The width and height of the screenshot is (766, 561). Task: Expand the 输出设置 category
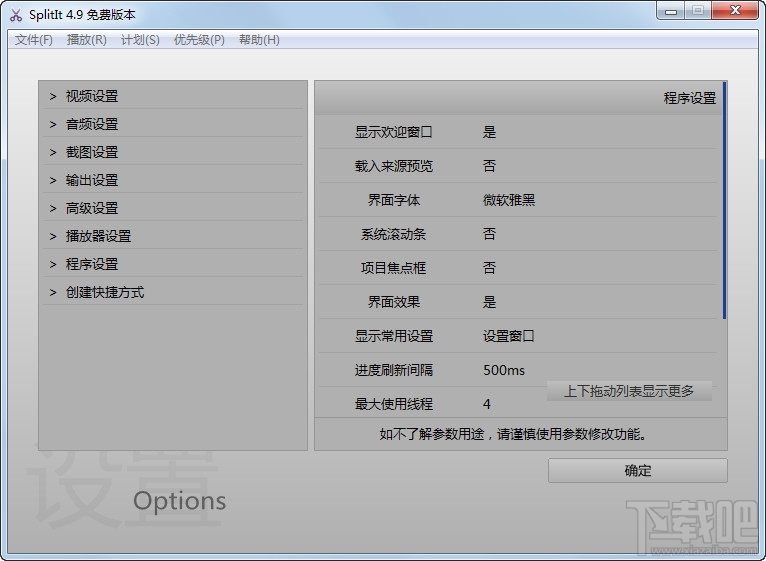pyautogui.click(x=173, y=180)
